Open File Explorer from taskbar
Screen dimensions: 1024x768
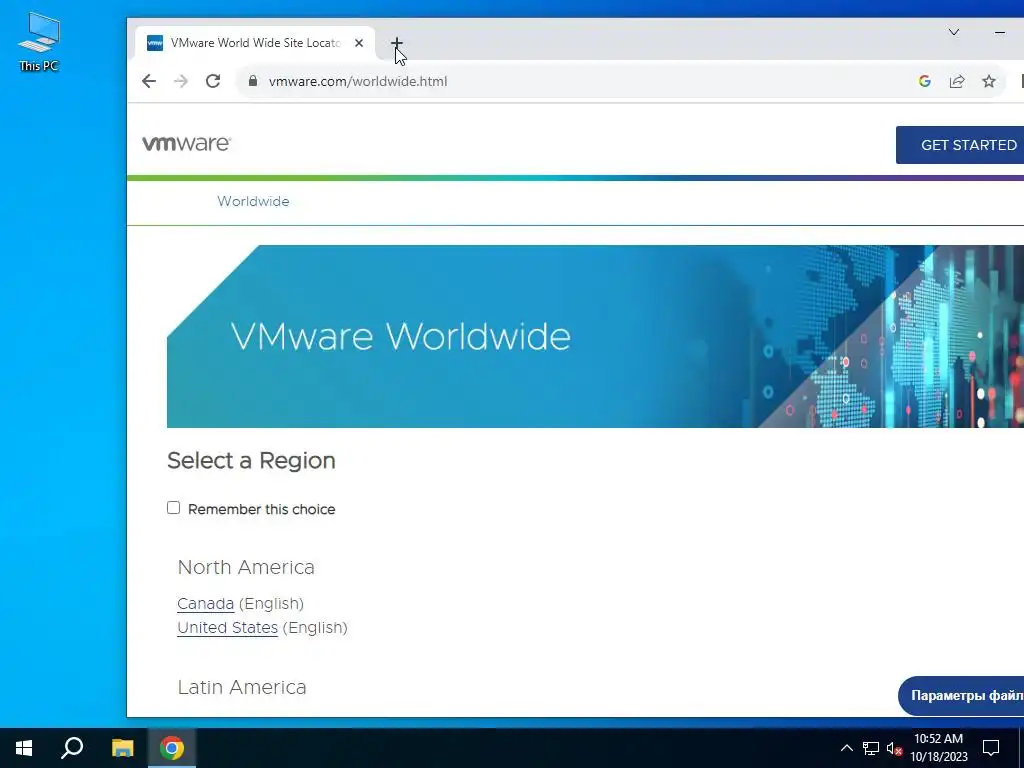tap(122, 748)
